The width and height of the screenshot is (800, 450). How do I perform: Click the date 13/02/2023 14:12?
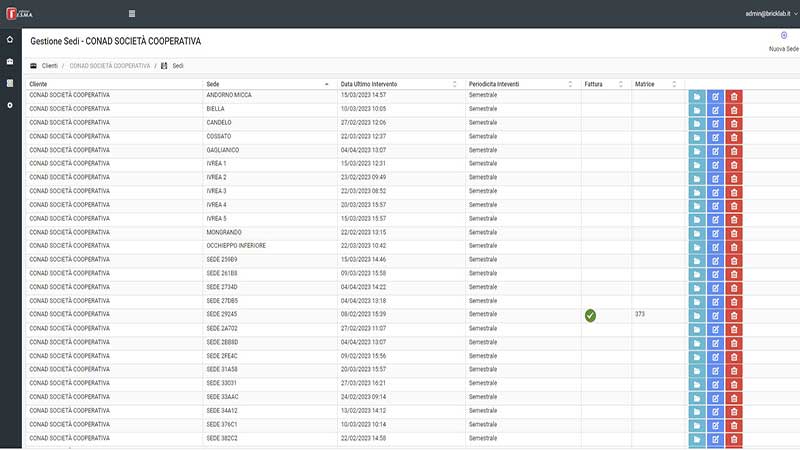363,410
